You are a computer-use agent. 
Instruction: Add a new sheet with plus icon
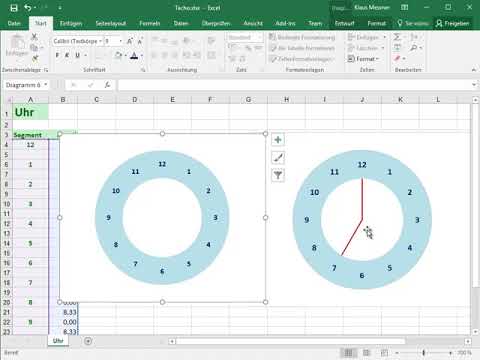tap(88, 341)
